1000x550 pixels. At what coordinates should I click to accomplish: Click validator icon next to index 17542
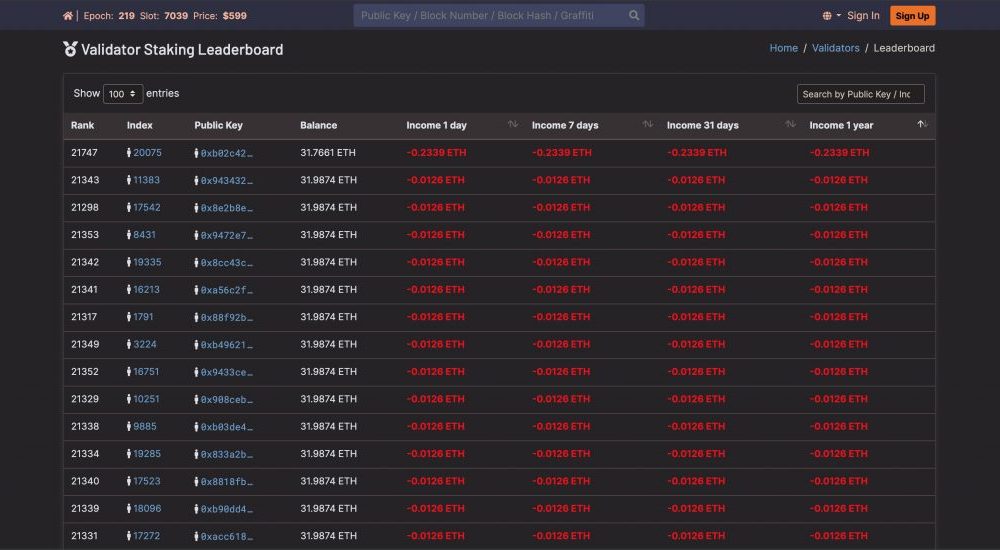tap(129, 207)
